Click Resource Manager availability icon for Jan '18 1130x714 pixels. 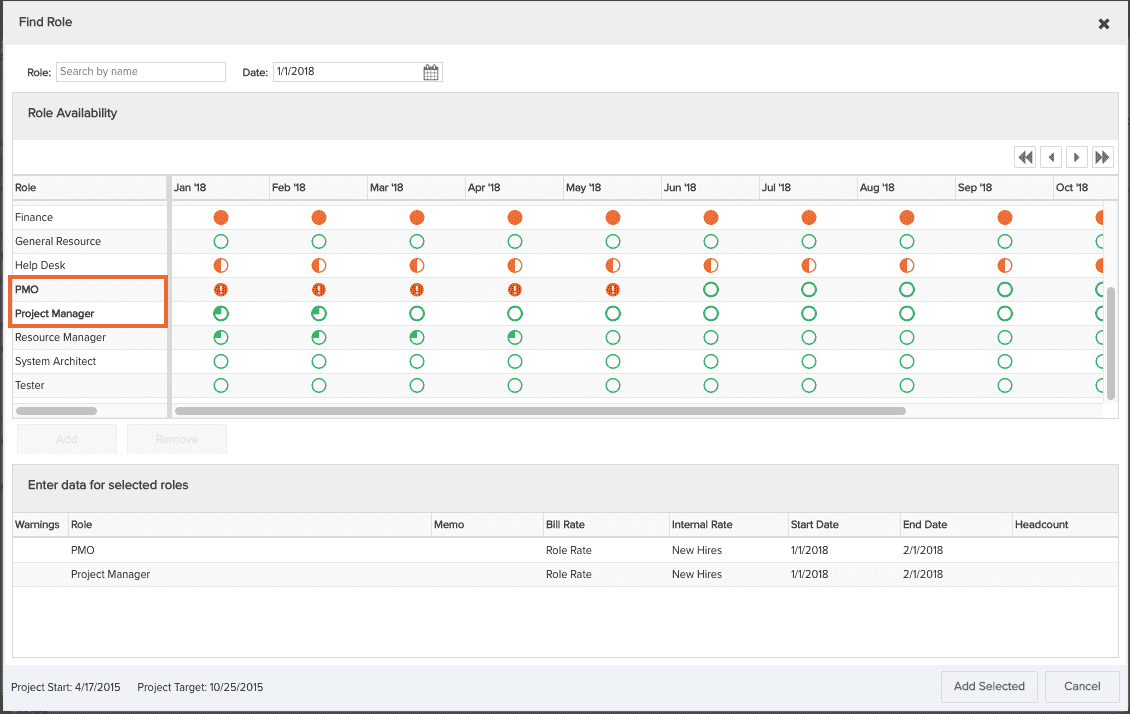click(x=221, y=337)
